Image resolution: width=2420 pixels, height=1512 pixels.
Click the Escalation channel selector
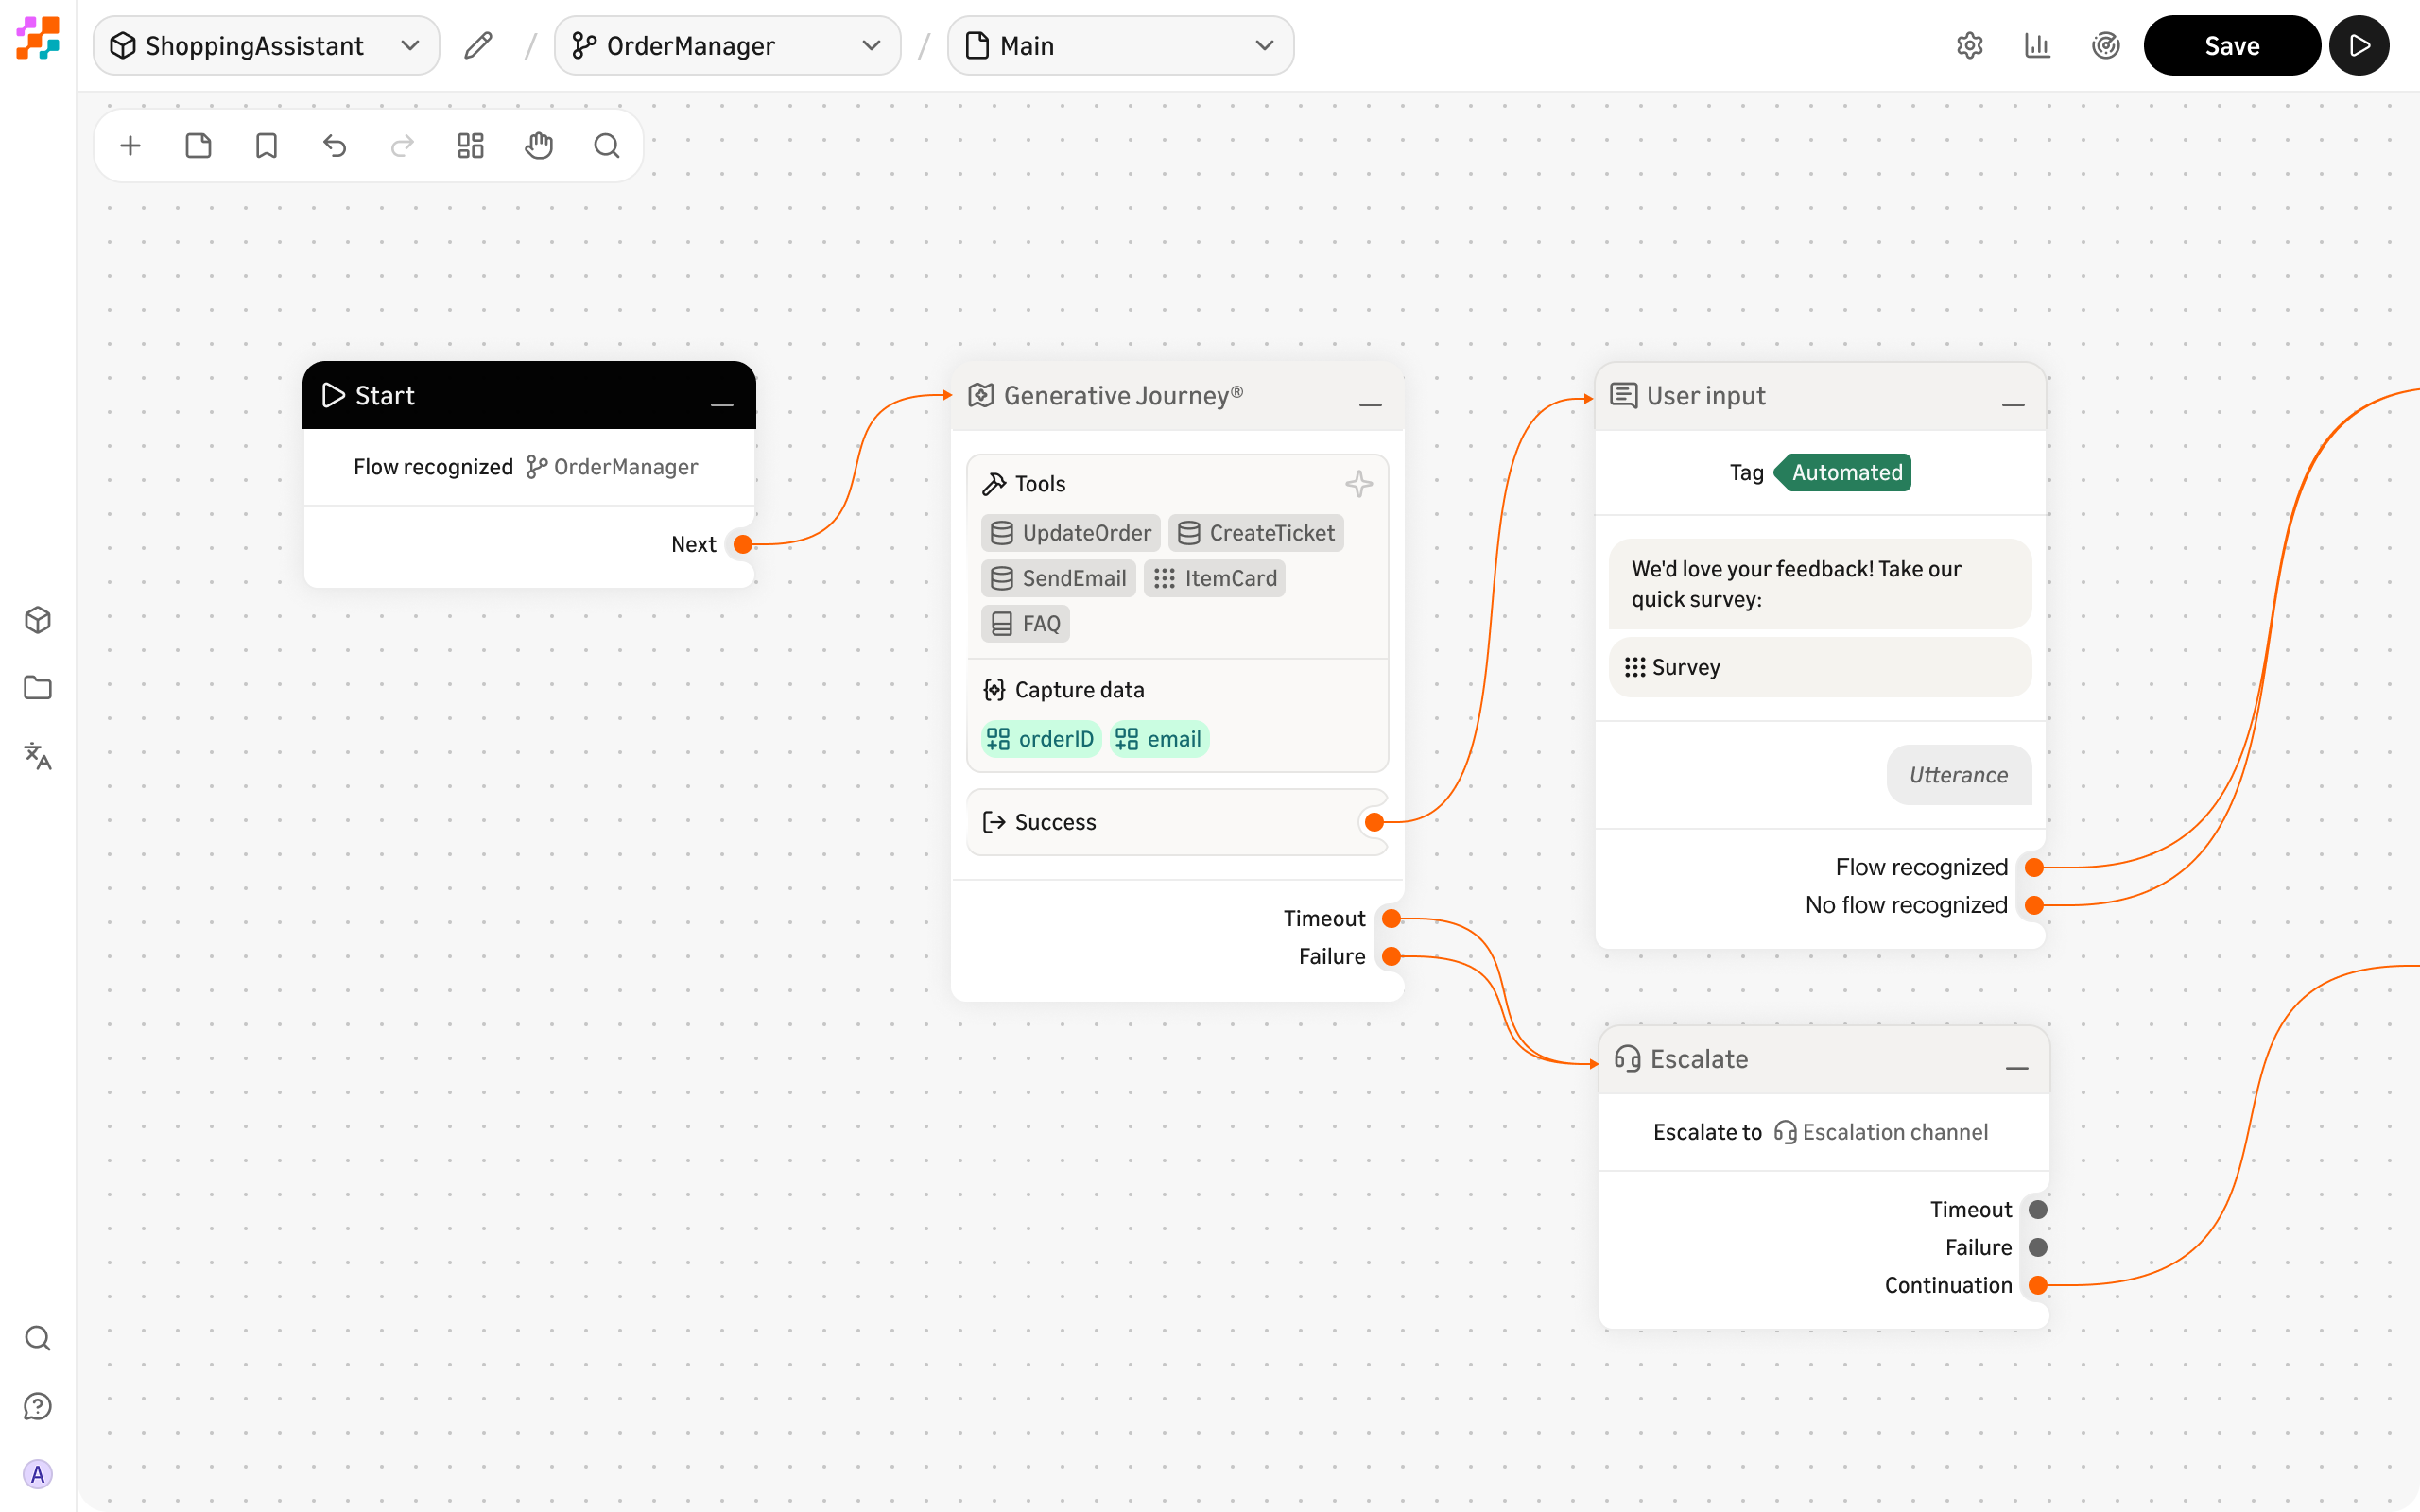tap(1881, 1132)
